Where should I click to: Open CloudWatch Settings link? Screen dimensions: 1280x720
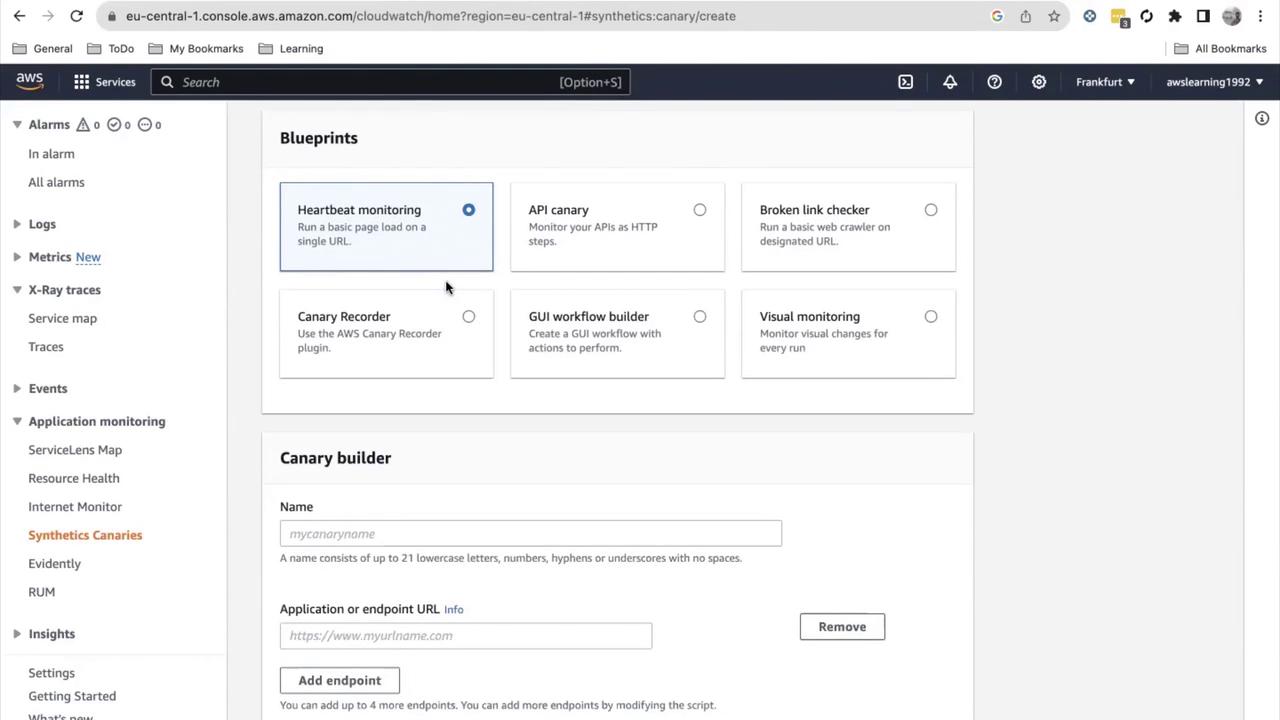pyautogui.click(x=52, y=673)
